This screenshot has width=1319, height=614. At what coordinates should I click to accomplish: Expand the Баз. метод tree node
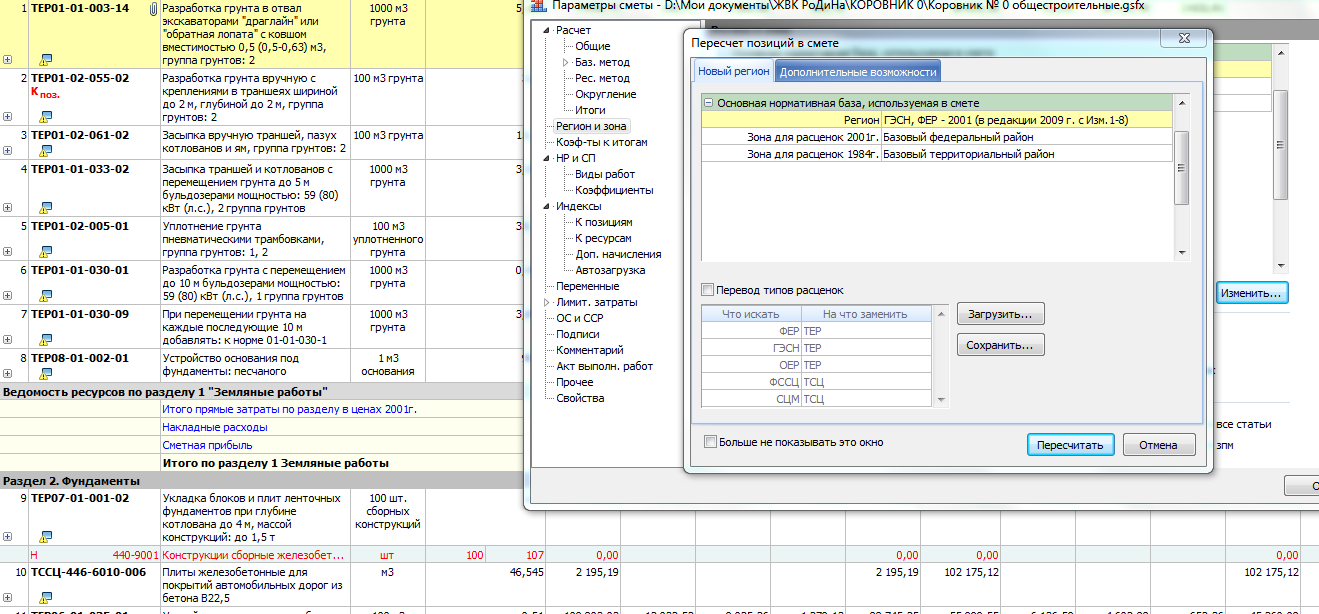[x=566, y=63]
